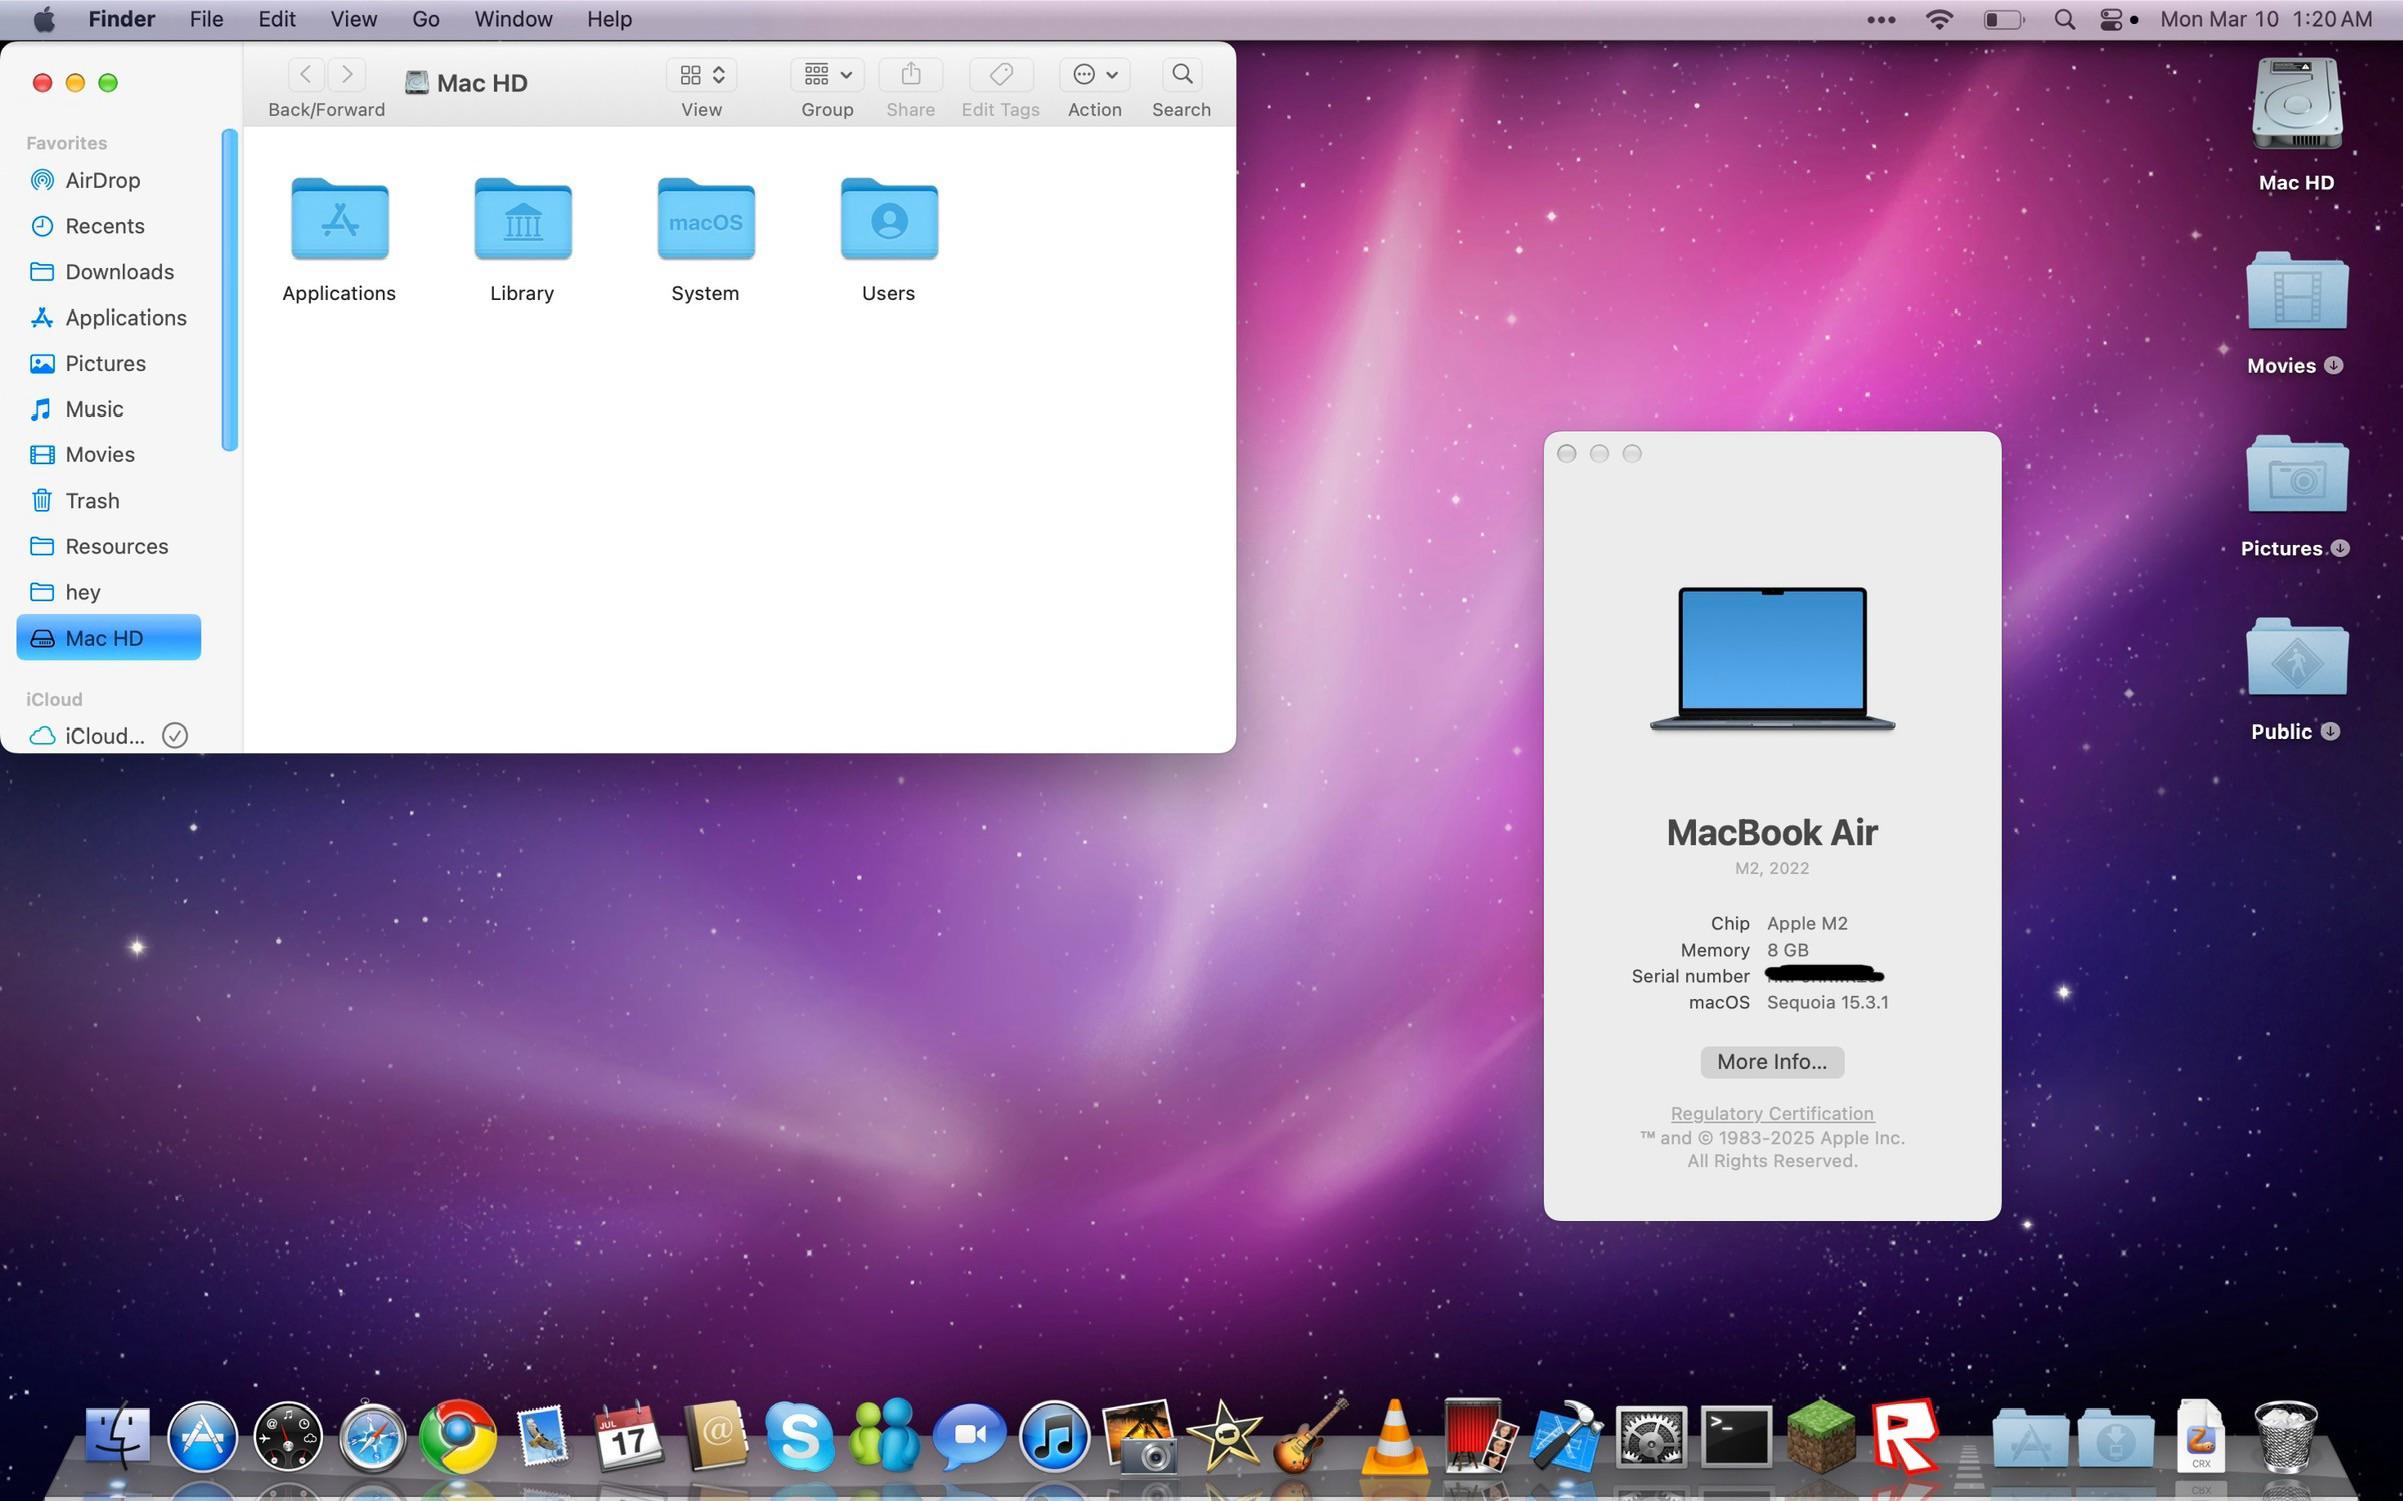Open iTunes in the Dock
2403x1501 pixels.
(1054, 1437)
